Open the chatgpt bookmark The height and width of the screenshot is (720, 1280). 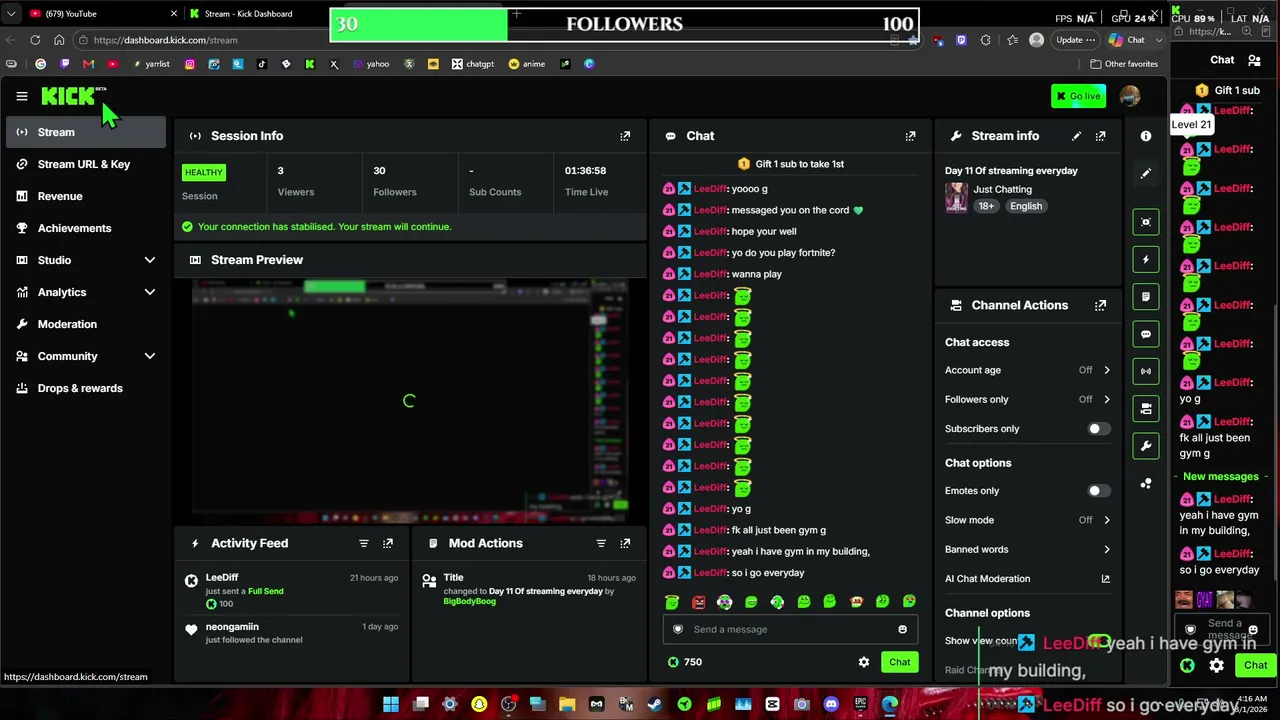pos(473,64)
